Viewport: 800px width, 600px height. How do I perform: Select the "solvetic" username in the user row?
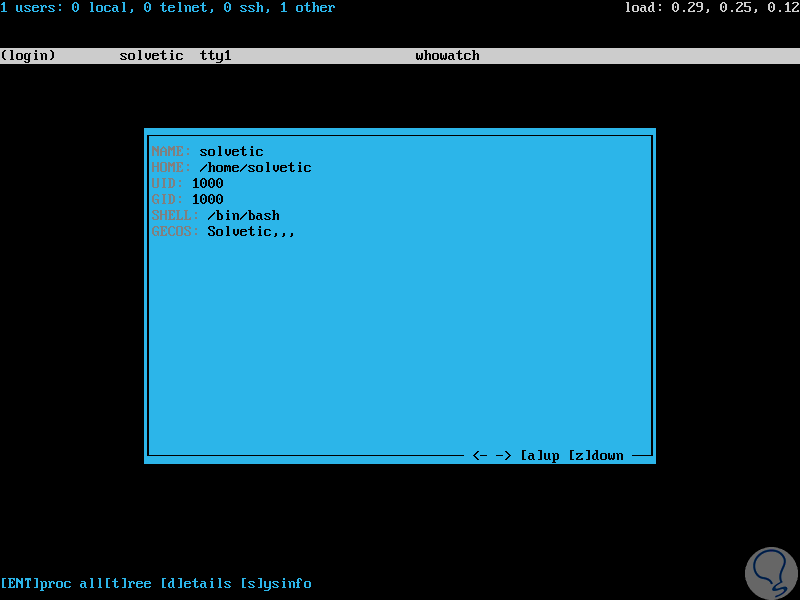click(x=151, y=55)
